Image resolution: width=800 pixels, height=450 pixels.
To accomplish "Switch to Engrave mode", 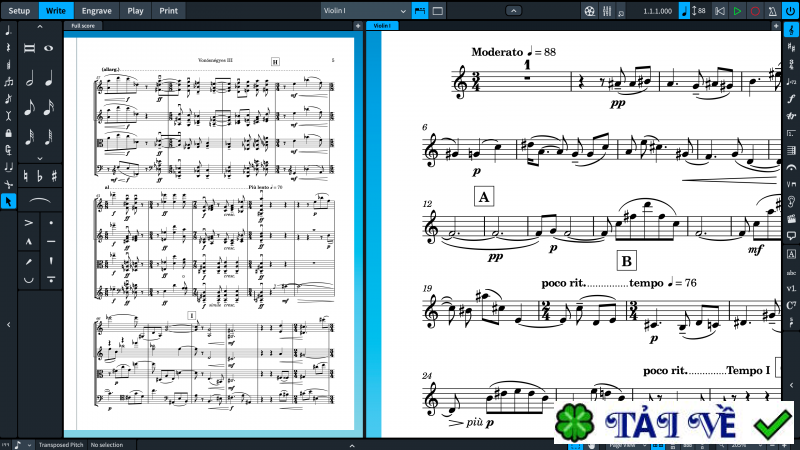I will point(96,11).
